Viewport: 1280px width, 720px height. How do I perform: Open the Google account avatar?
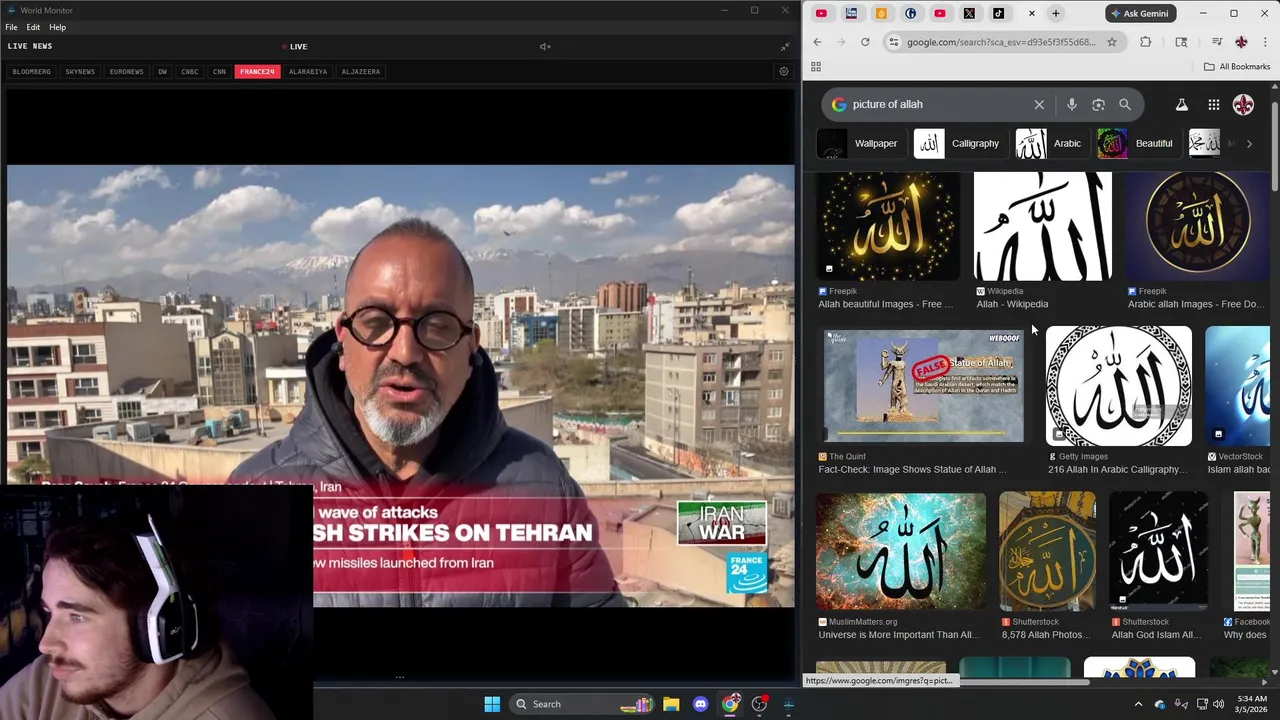point(1243,104)
